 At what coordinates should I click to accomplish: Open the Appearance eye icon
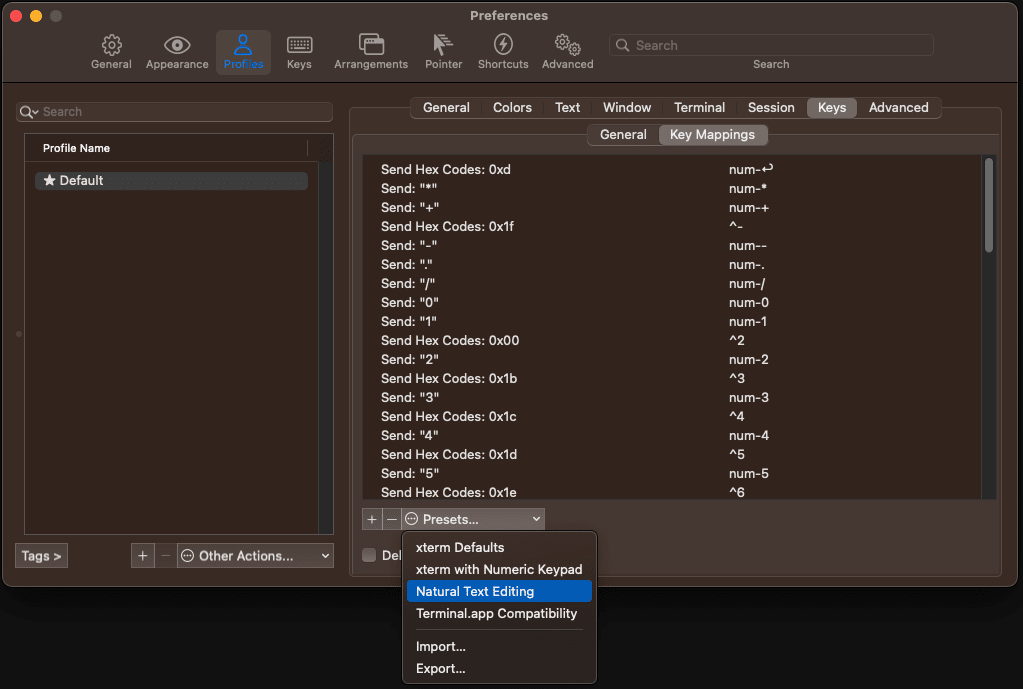click(x=177, y=45)
